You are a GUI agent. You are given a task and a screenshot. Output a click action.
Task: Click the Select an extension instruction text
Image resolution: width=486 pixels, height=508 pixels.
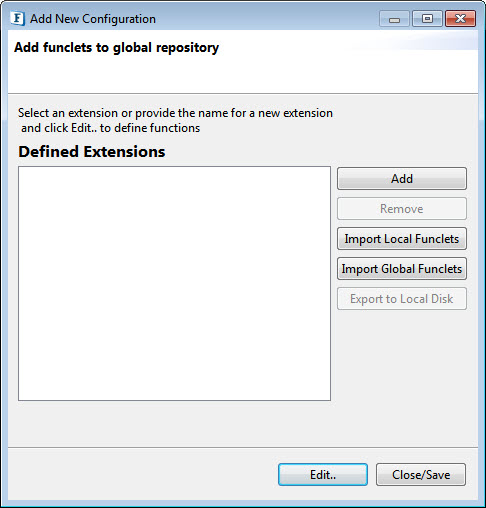175,113
